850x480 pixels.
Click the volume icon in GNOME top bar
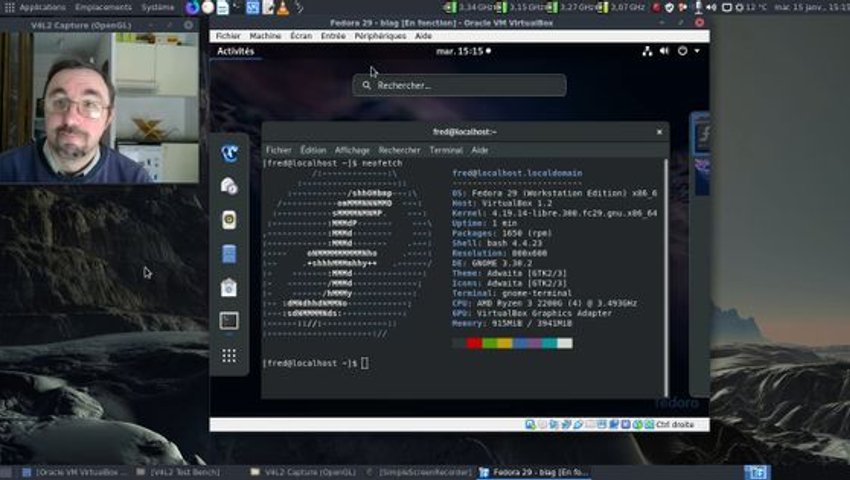click(664, 51)
